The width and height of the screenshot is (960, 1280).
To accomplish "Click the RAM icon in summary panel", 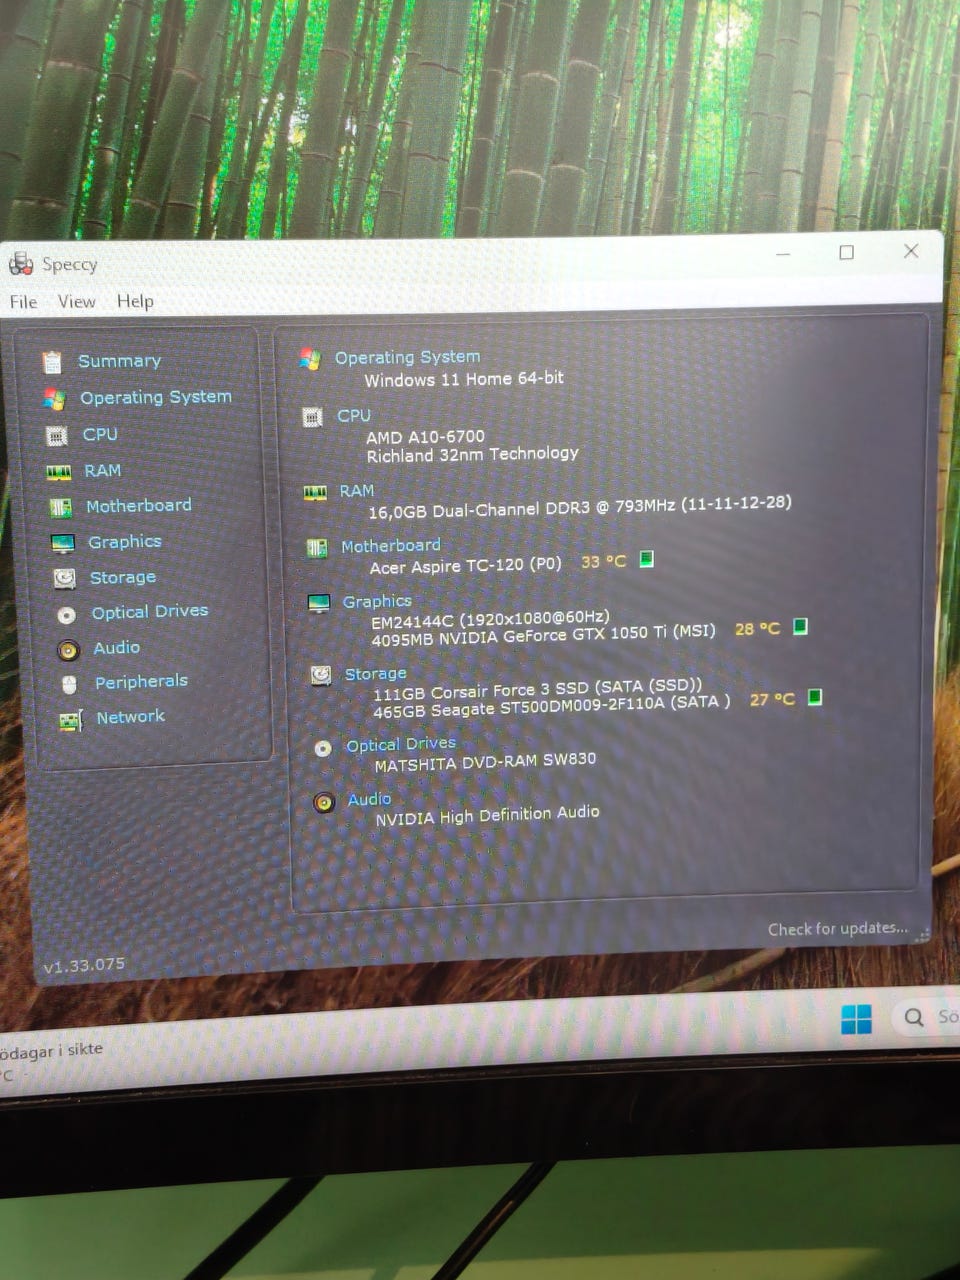I will click(315, 492).
